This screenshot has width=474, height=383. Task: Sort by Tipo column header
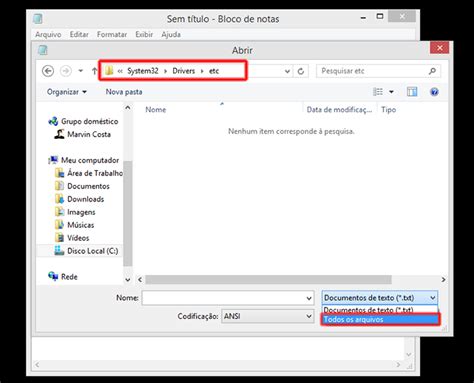389,110
